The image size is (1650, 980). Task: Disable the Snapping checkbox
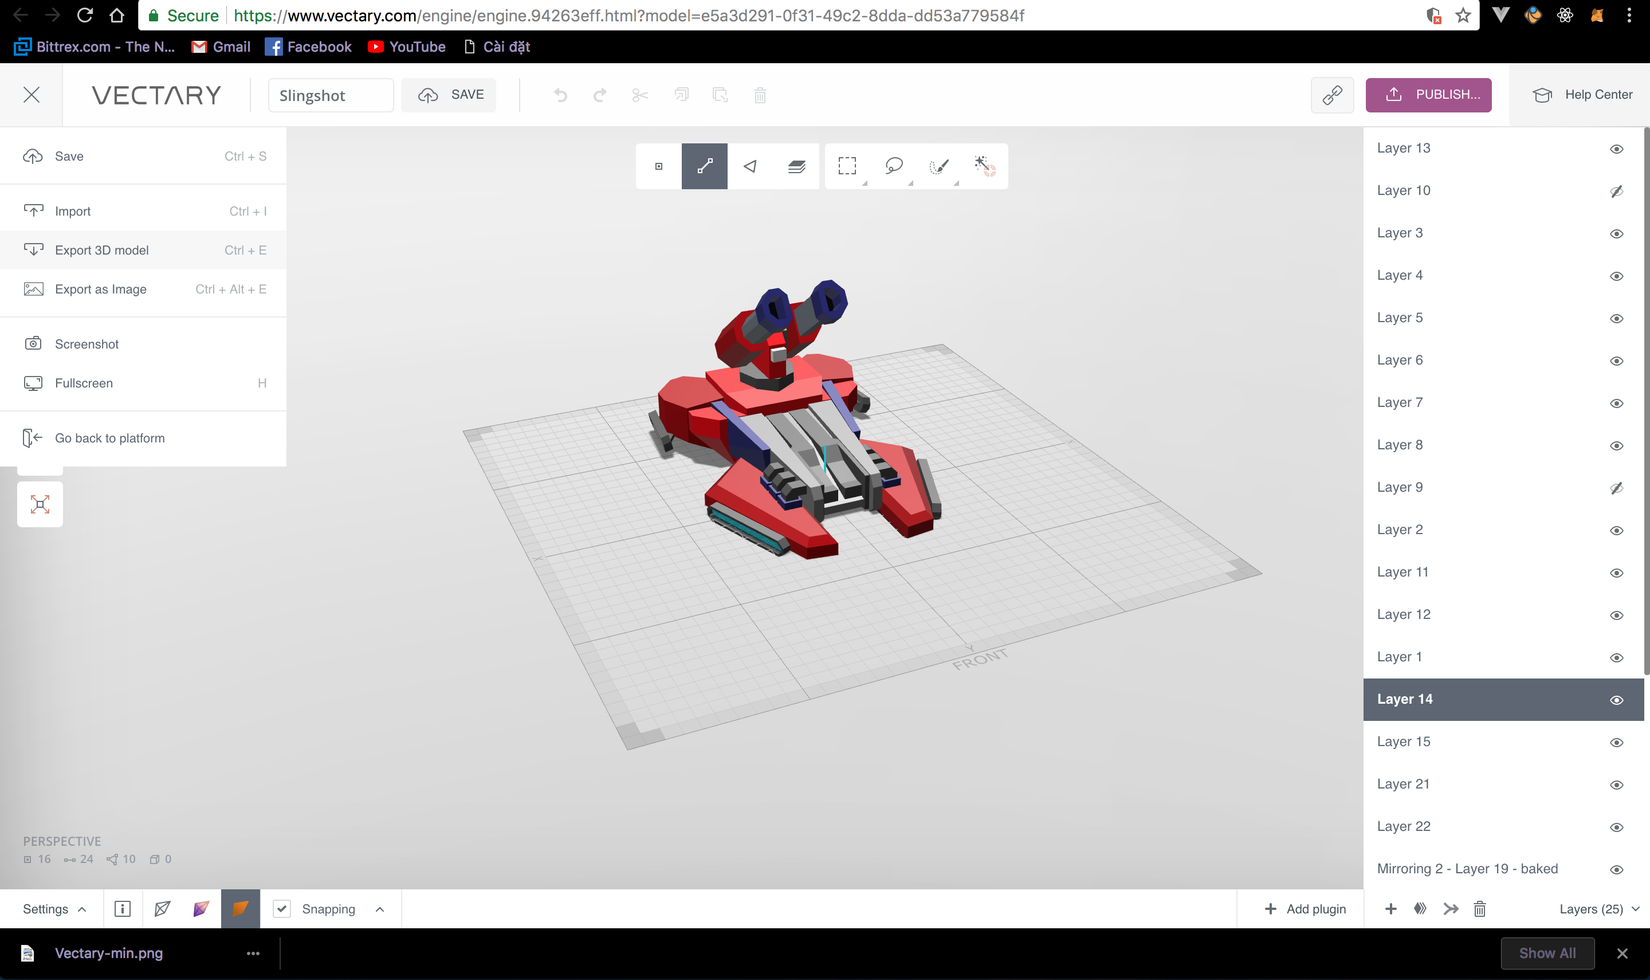(x=282, y=909)
